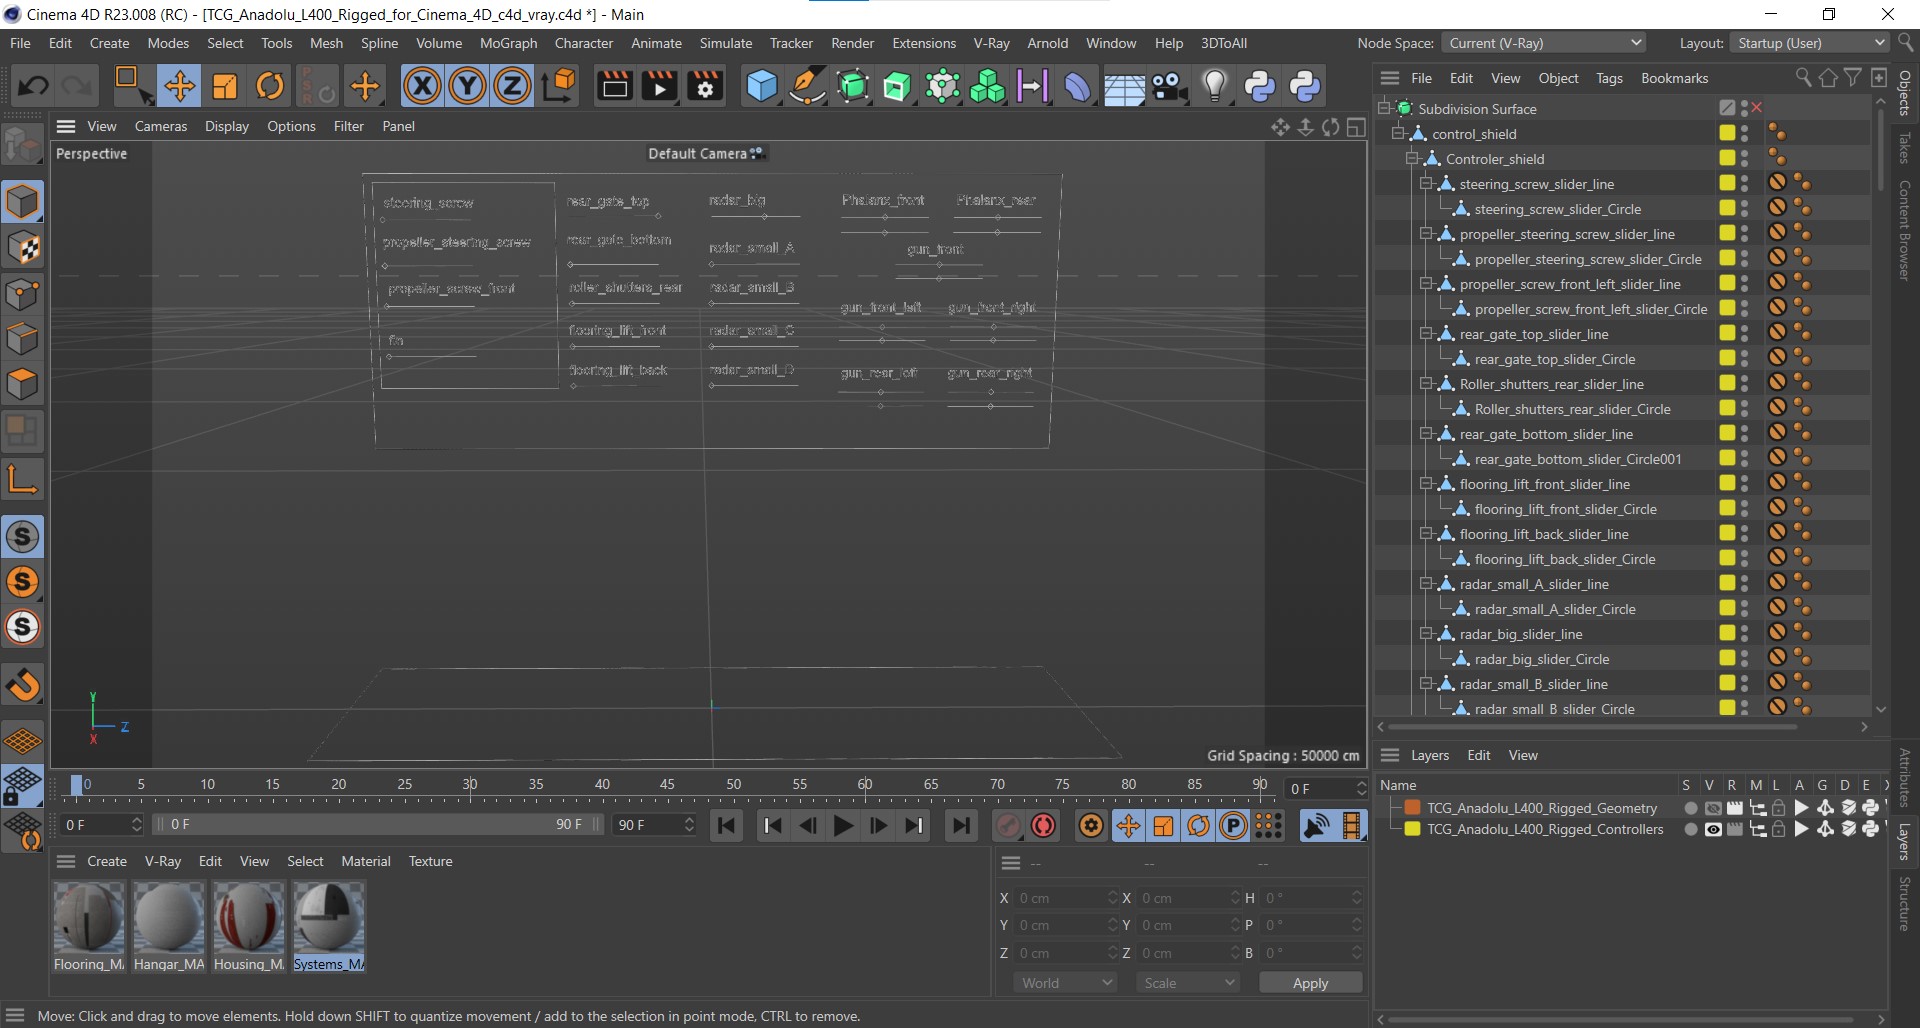The width and height of the screenshot is (1920, 1028).
Task: Open Layout Startup dropdown
Action: coord(1810,43)
